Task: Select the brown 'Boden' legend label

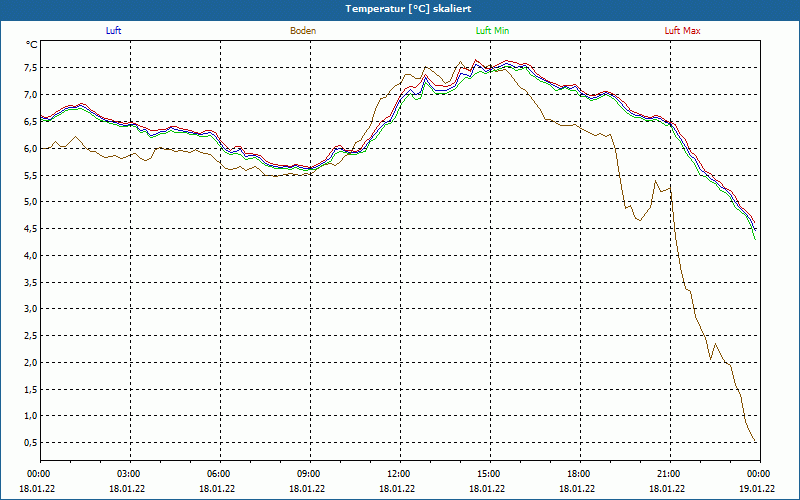Action: (x=303, y=31)
